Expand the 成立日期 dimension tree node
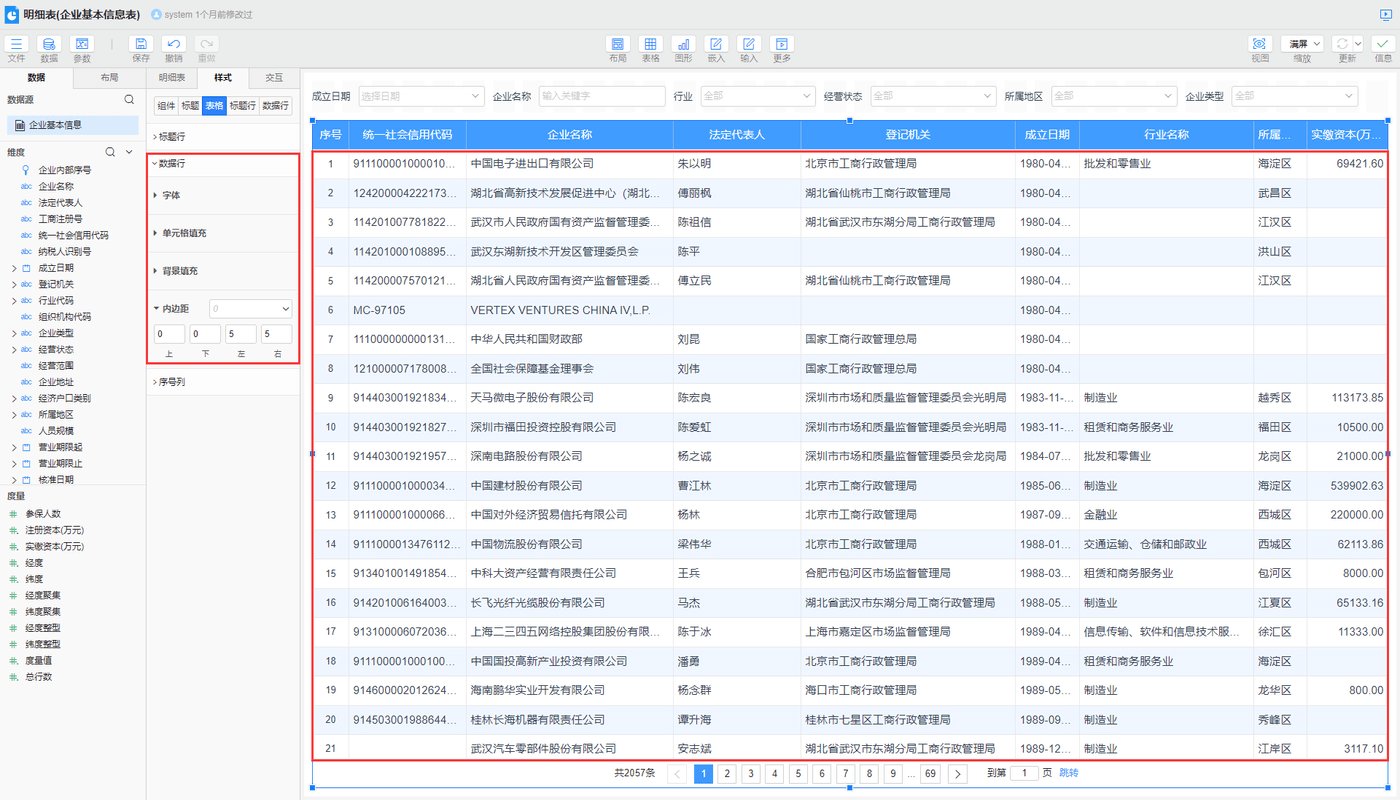Image resolution: width=1400 pixels, height=800 pixels. (x=13, y=268)
